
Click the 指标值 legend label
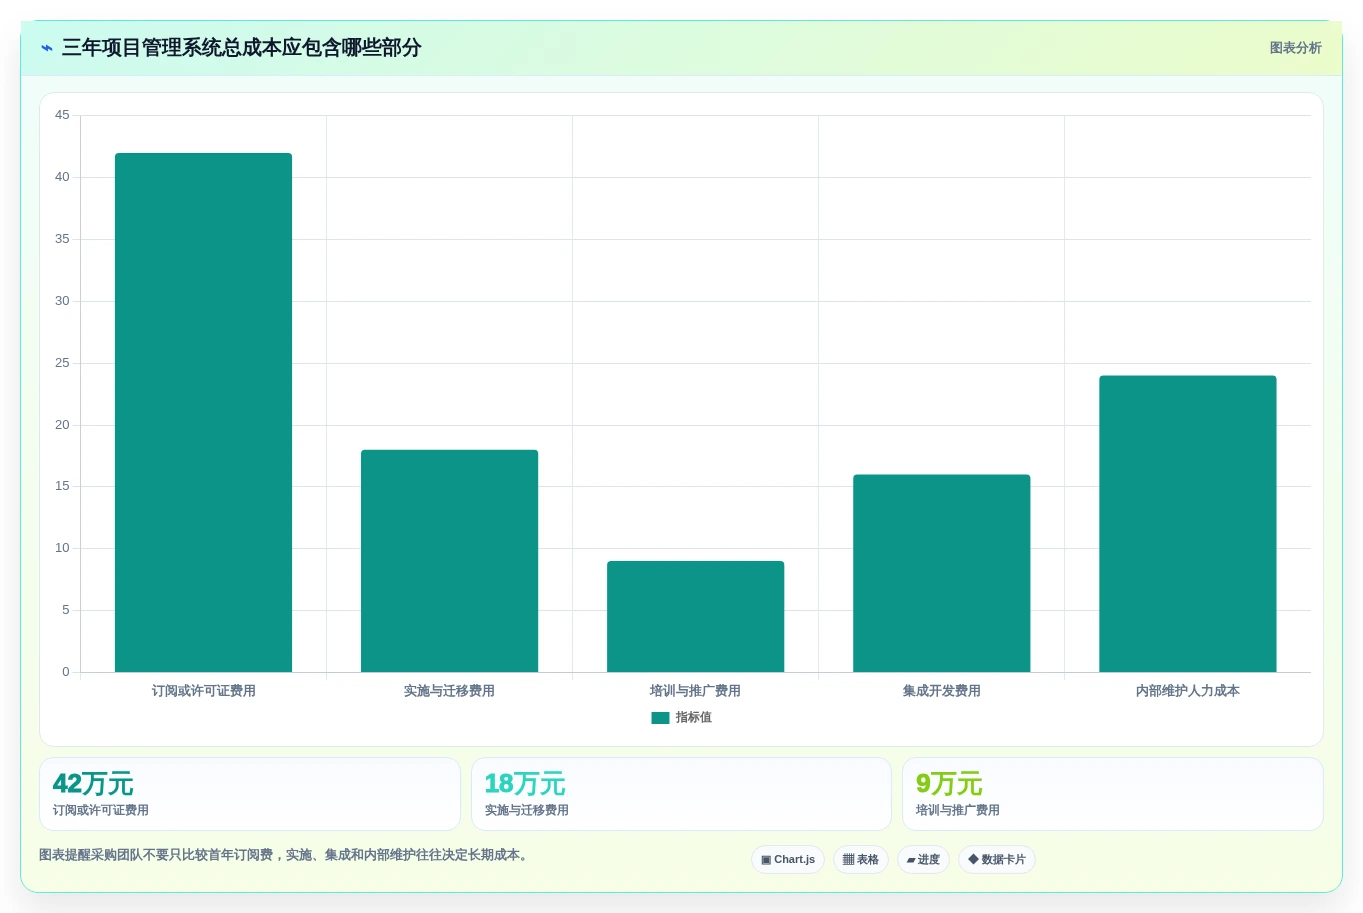tap(693, 718)
